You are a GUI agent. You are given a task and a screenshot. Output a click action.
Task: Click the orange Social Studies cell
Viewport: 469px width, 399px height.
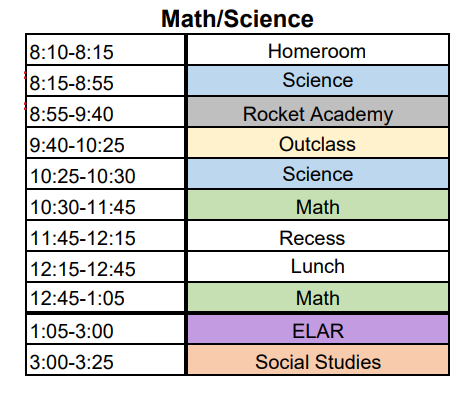click(318, 360)
